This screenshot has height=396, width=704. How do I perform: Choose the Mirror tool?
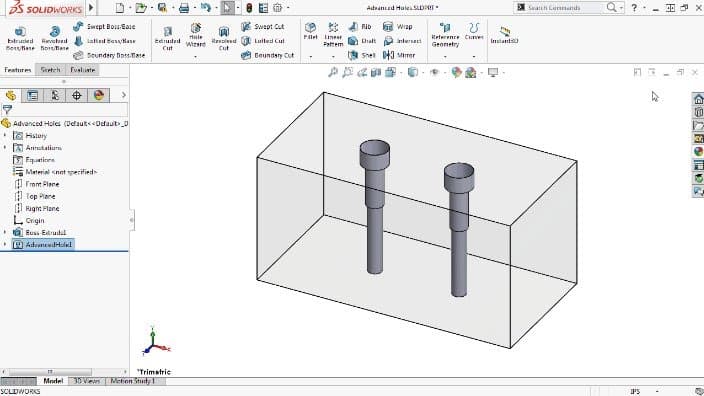pyautogui.click(x=399, y=55)
